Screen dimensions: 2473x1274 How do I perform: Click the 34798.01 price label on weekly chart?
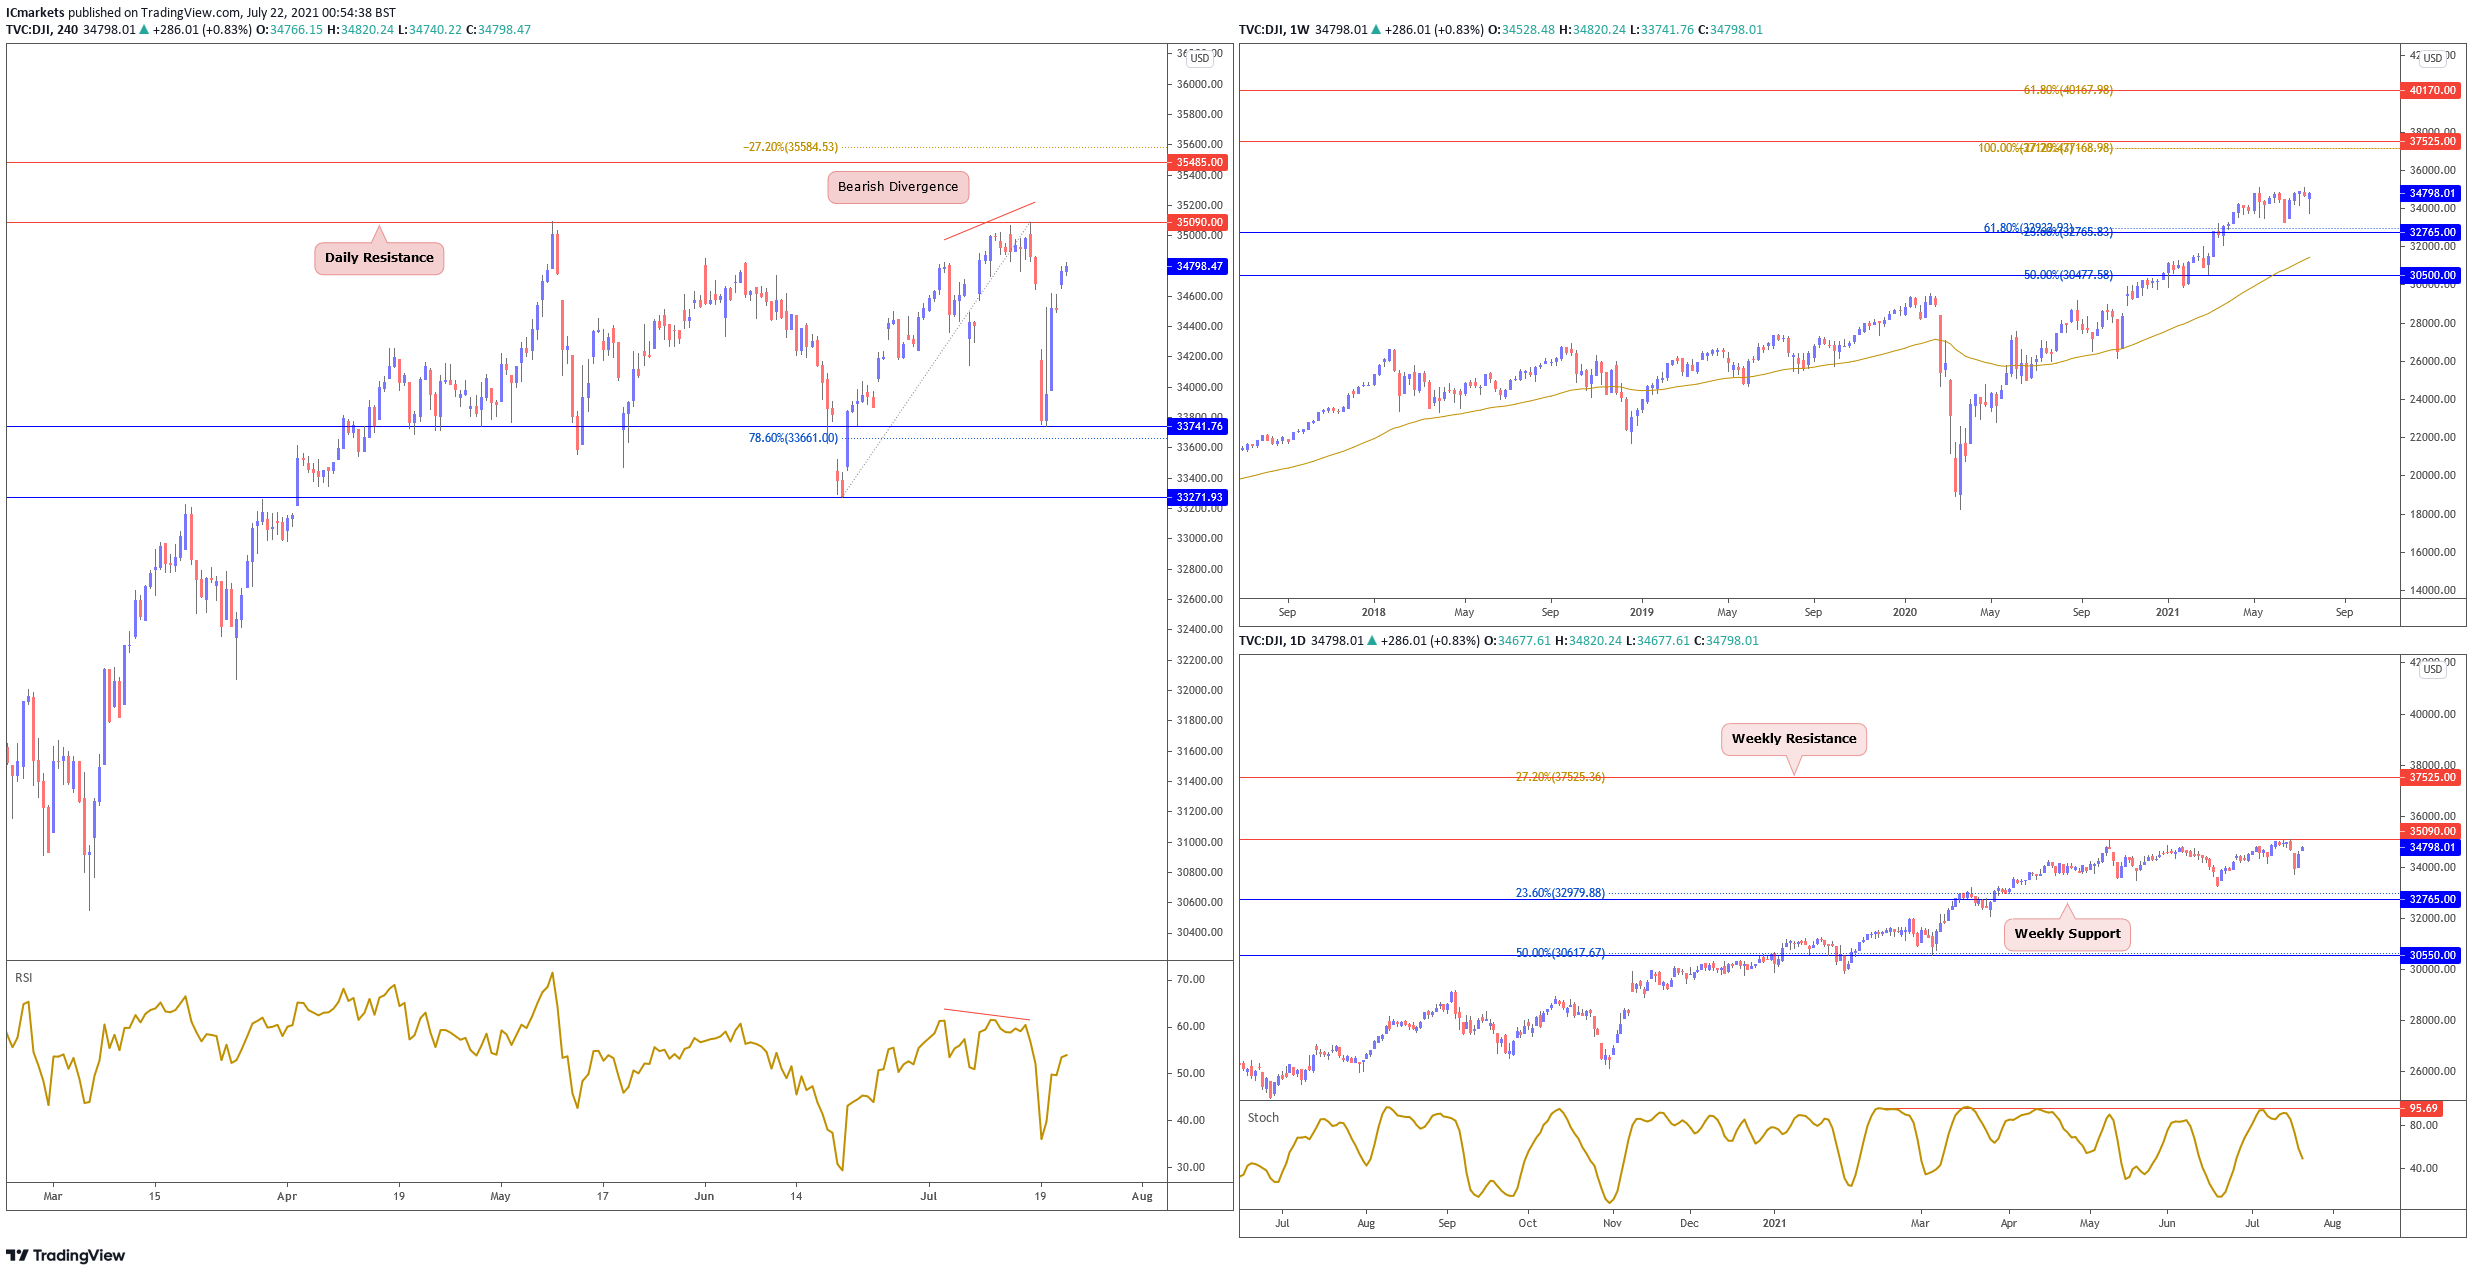point(2431,193)
